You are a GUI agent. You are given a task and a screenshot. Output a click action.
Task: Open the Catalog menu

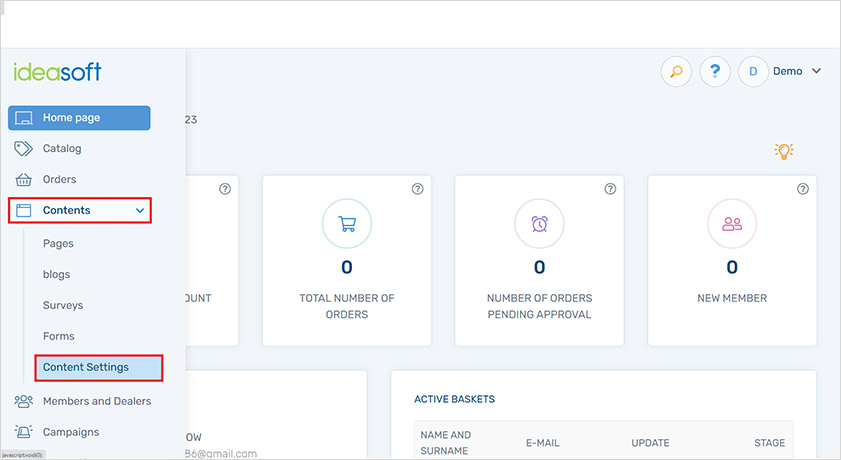62,149
